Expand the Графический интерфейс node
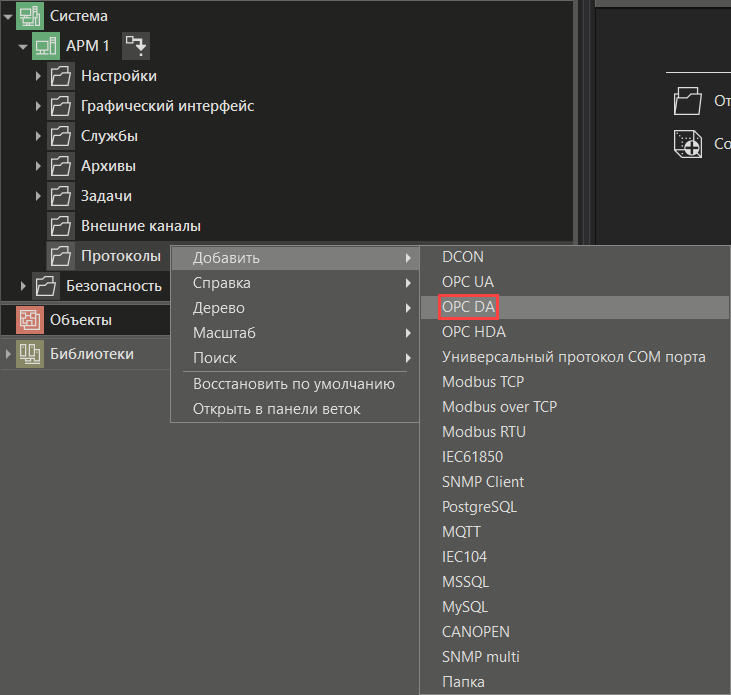Screen dimensions: 731x695 38,106
